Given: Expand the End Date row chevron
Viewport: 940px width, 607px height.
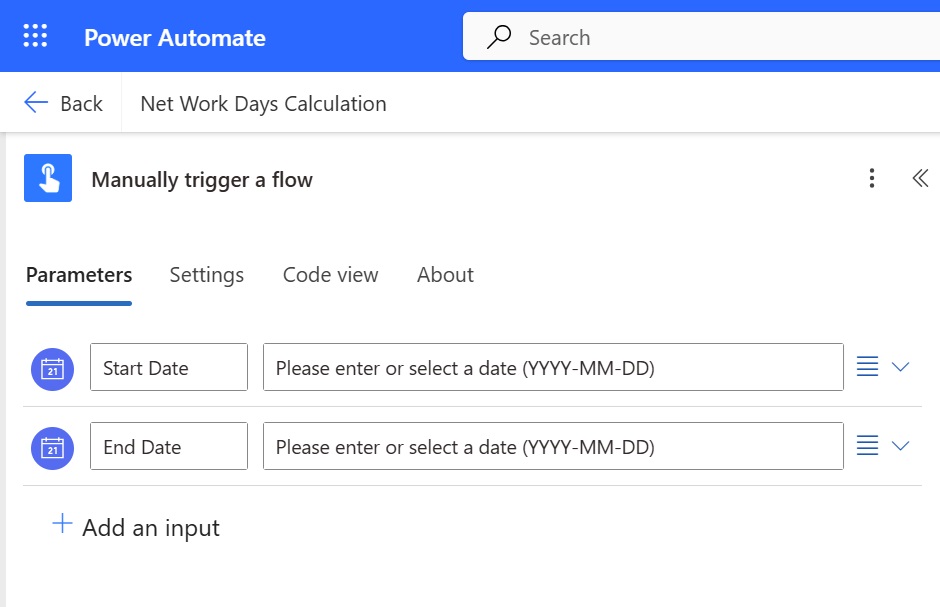Looking at the screenshot, I should (x=900, y=446).
